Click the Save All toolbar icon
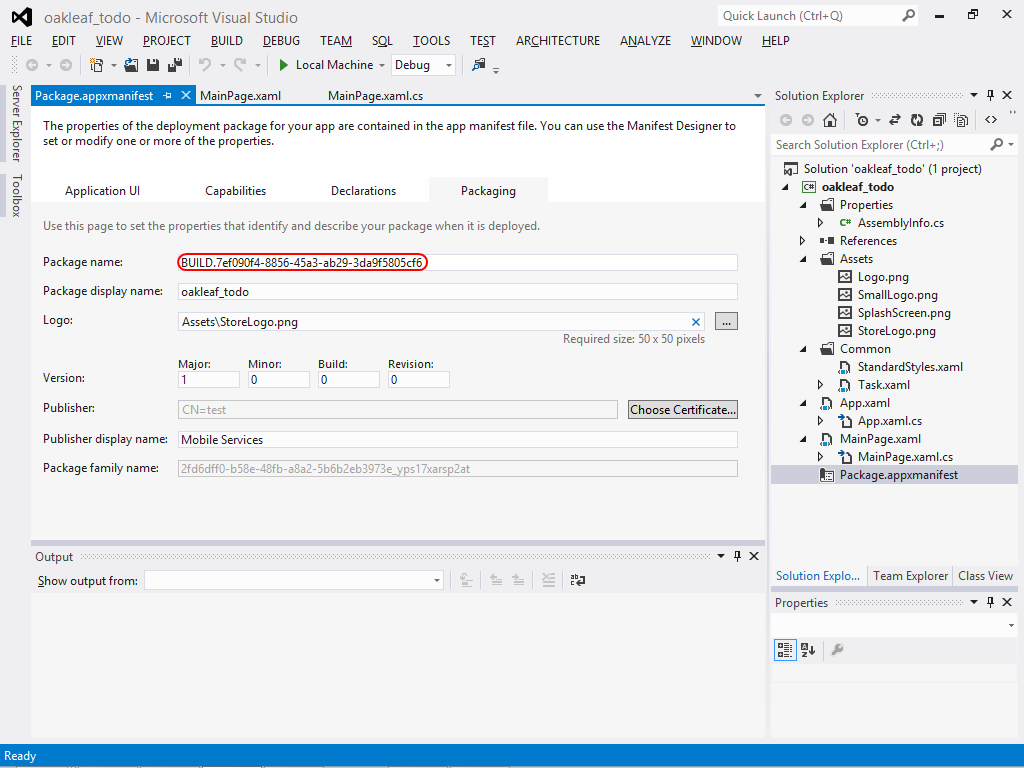 click(174, 65)
